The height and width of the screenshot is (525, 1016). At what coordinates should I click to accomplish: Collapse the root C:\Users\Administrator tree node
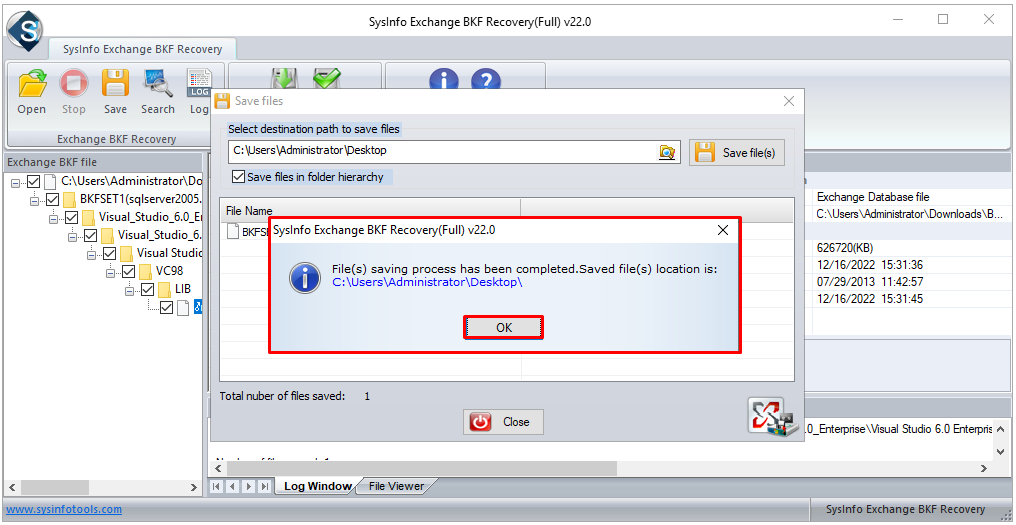16,181
